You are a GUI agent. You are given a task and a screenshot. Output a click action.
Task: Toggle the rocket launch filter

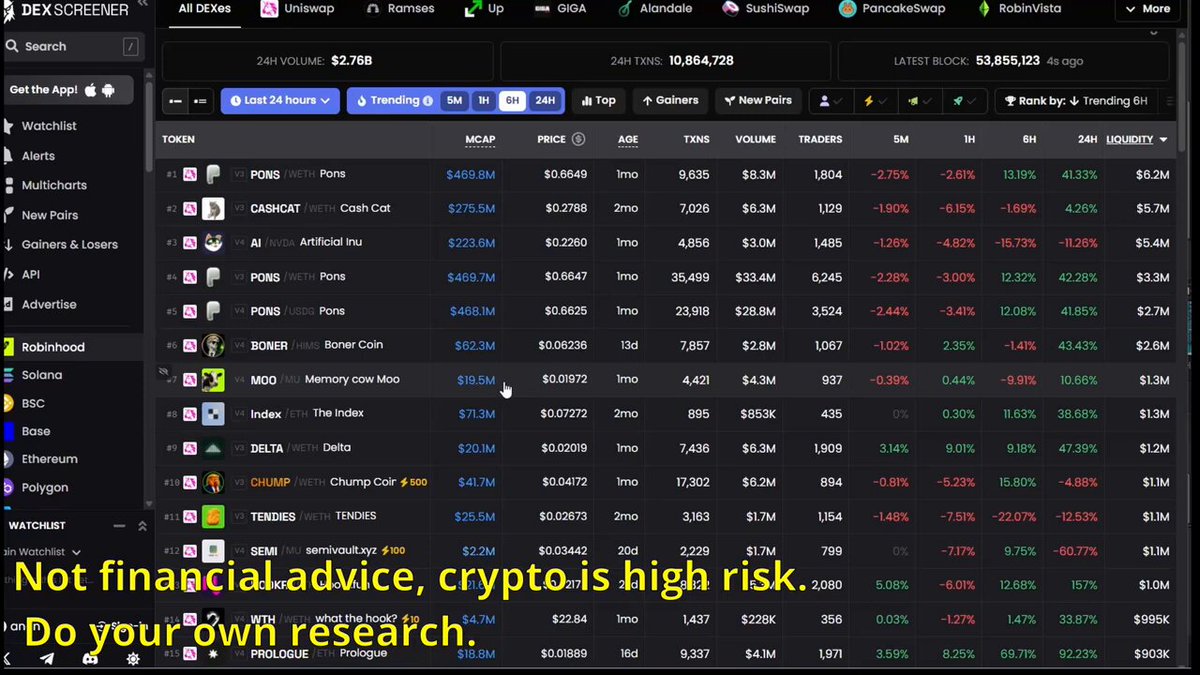click(964, 101)
